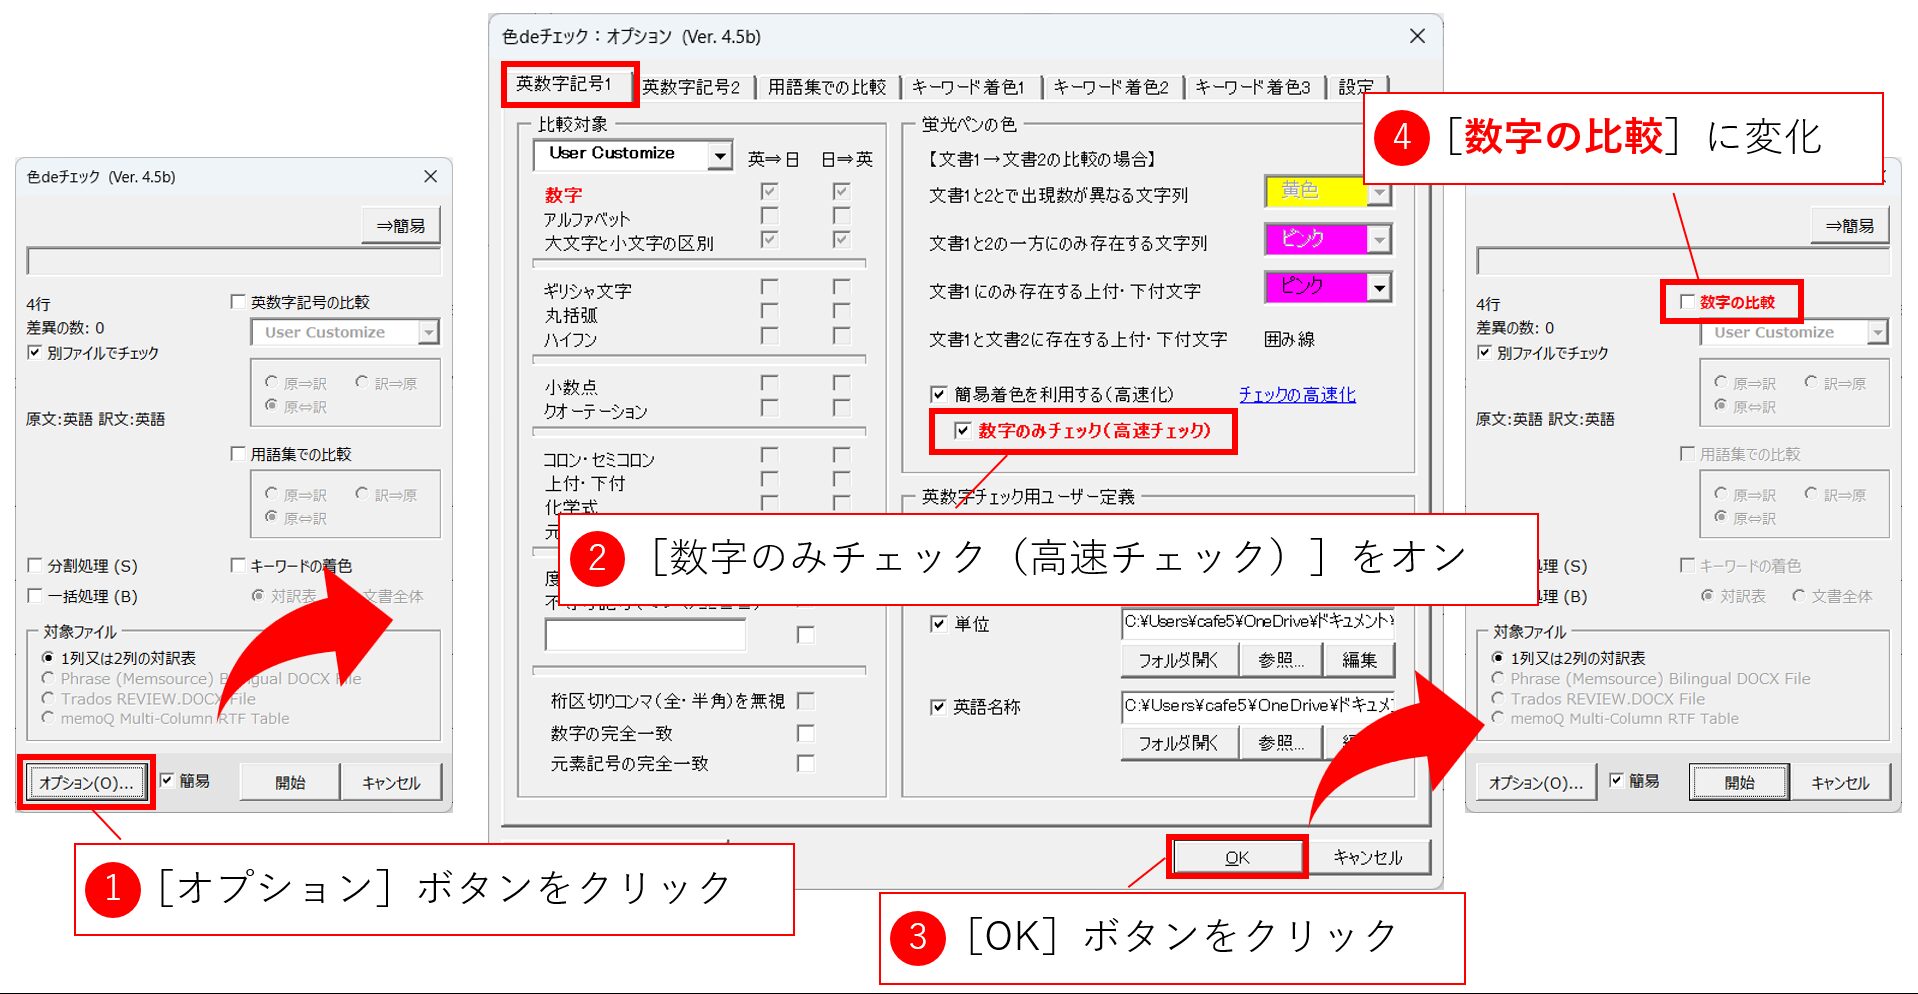Check 数字の比較 checkbox in right dialog

coord(1687,302)
